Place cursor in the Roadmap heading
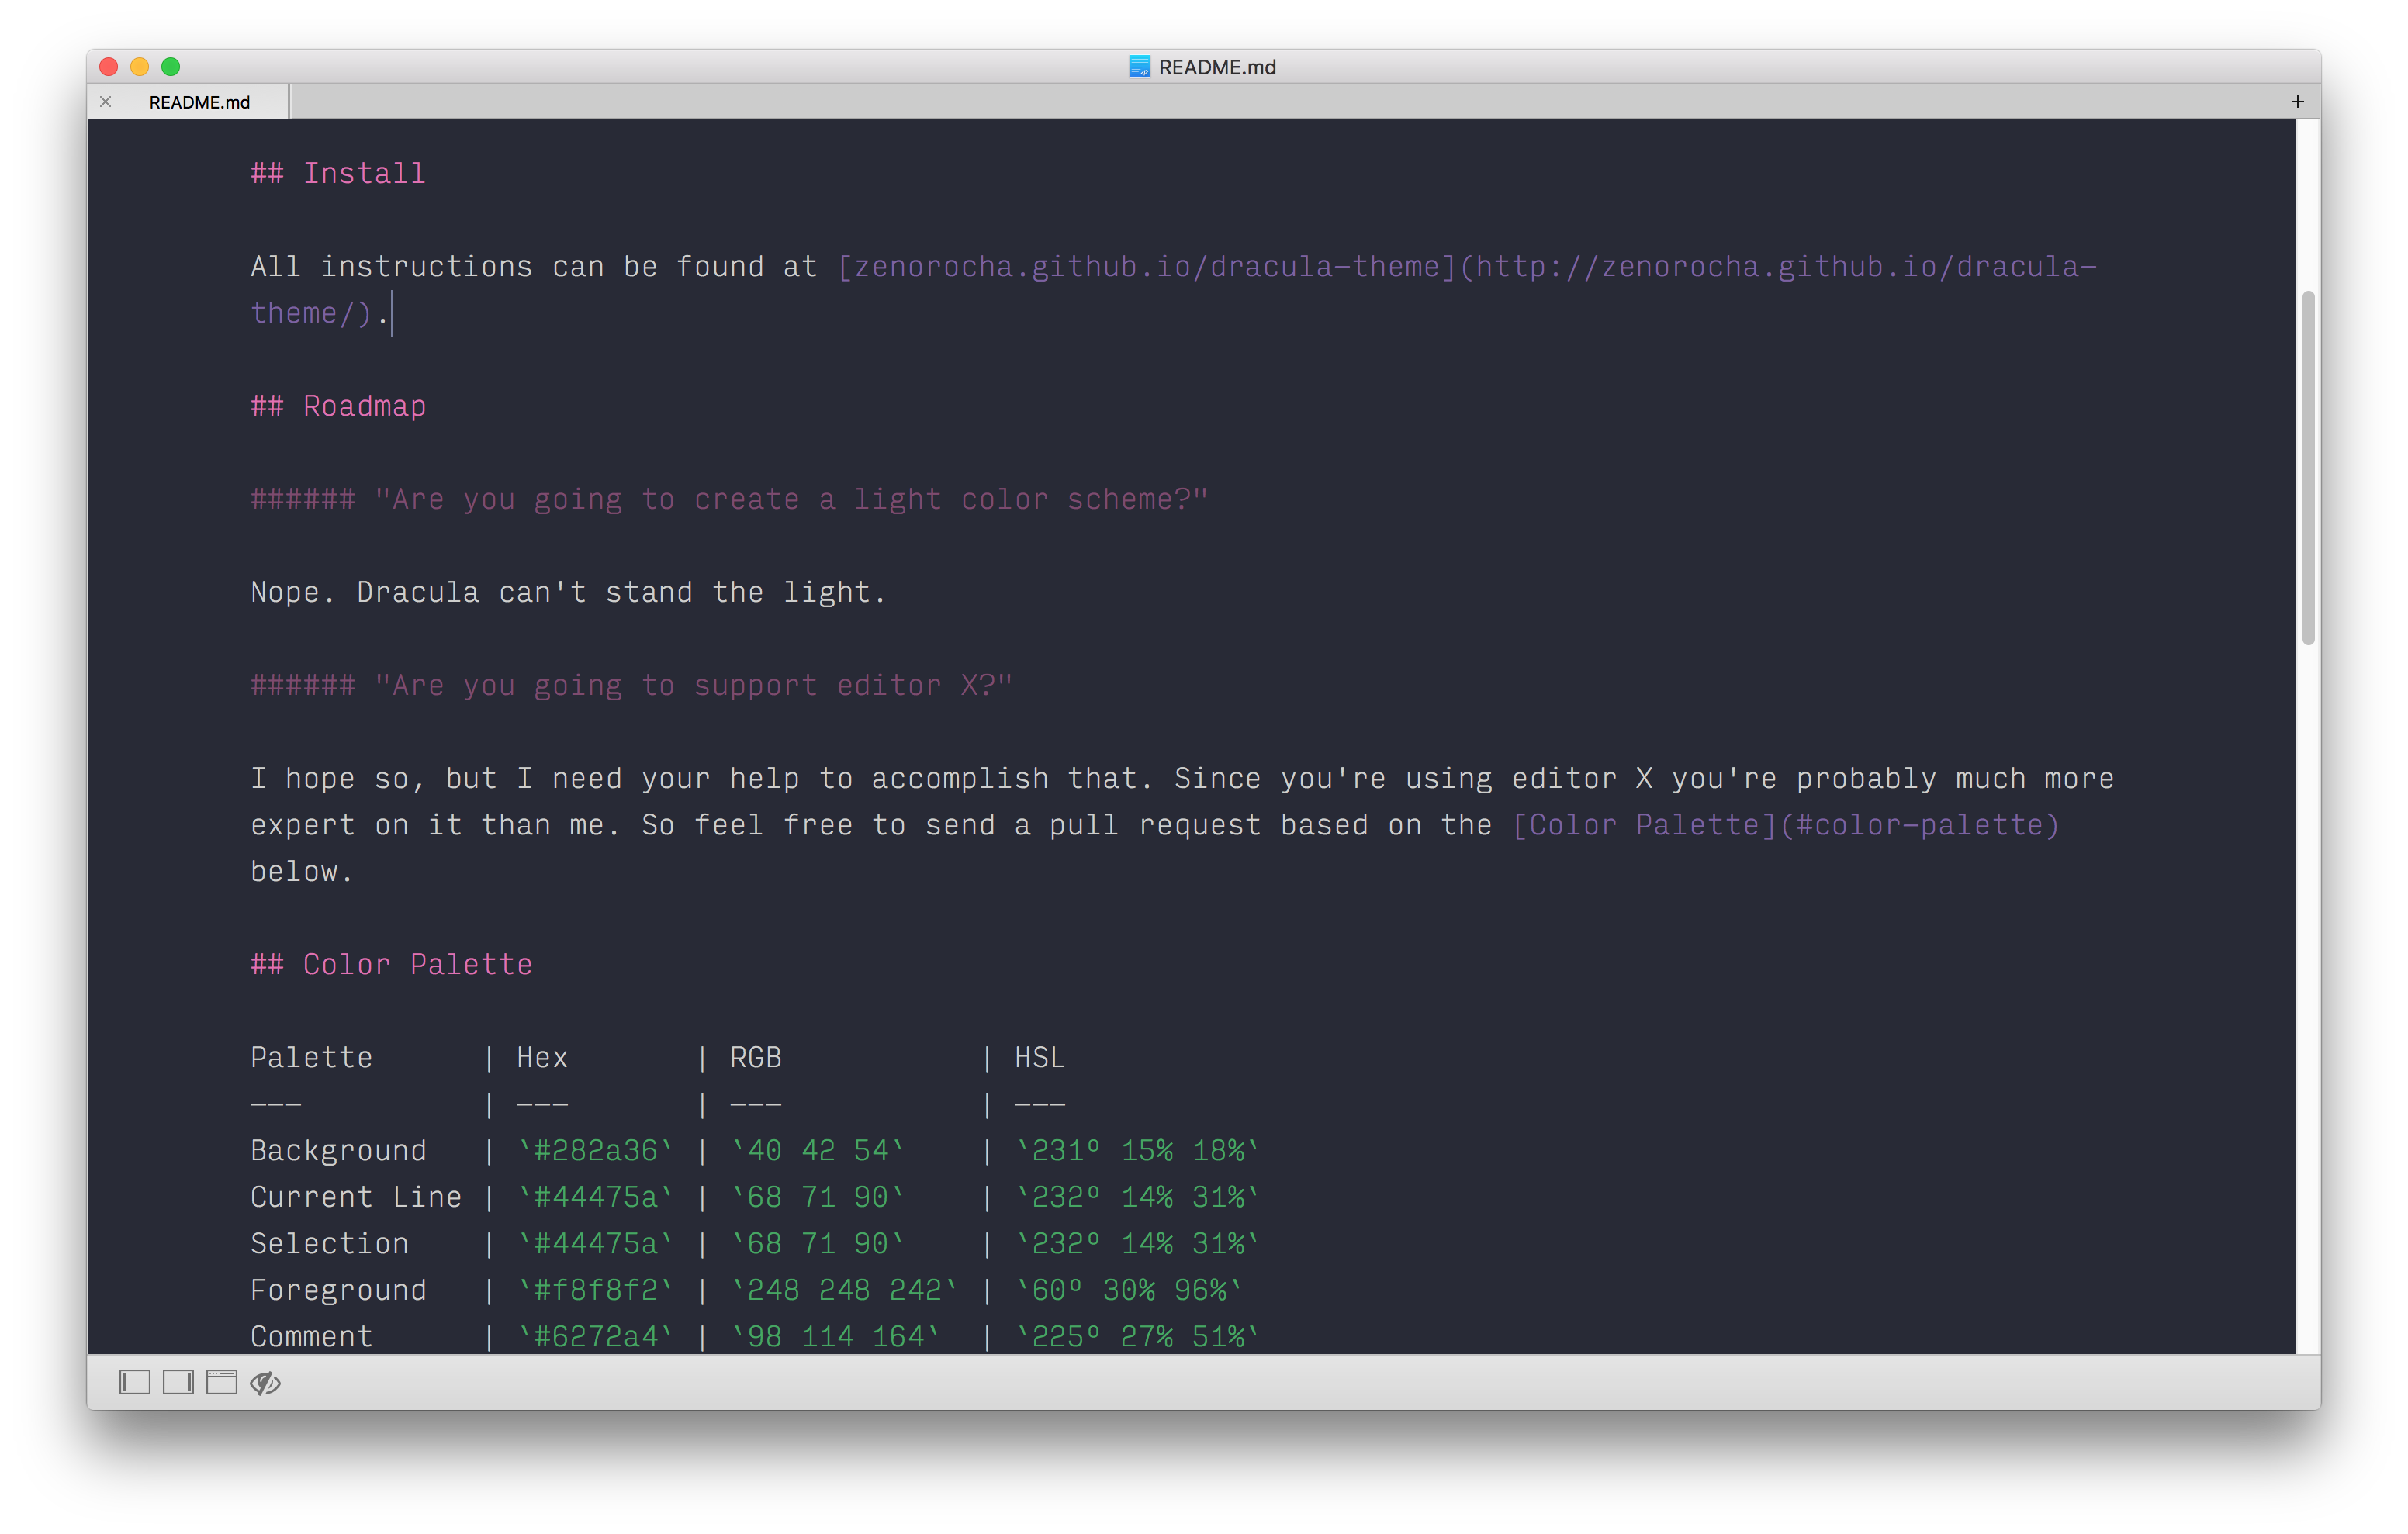The width and height of the screenshot is (2408, 1534). pos(363,406)
